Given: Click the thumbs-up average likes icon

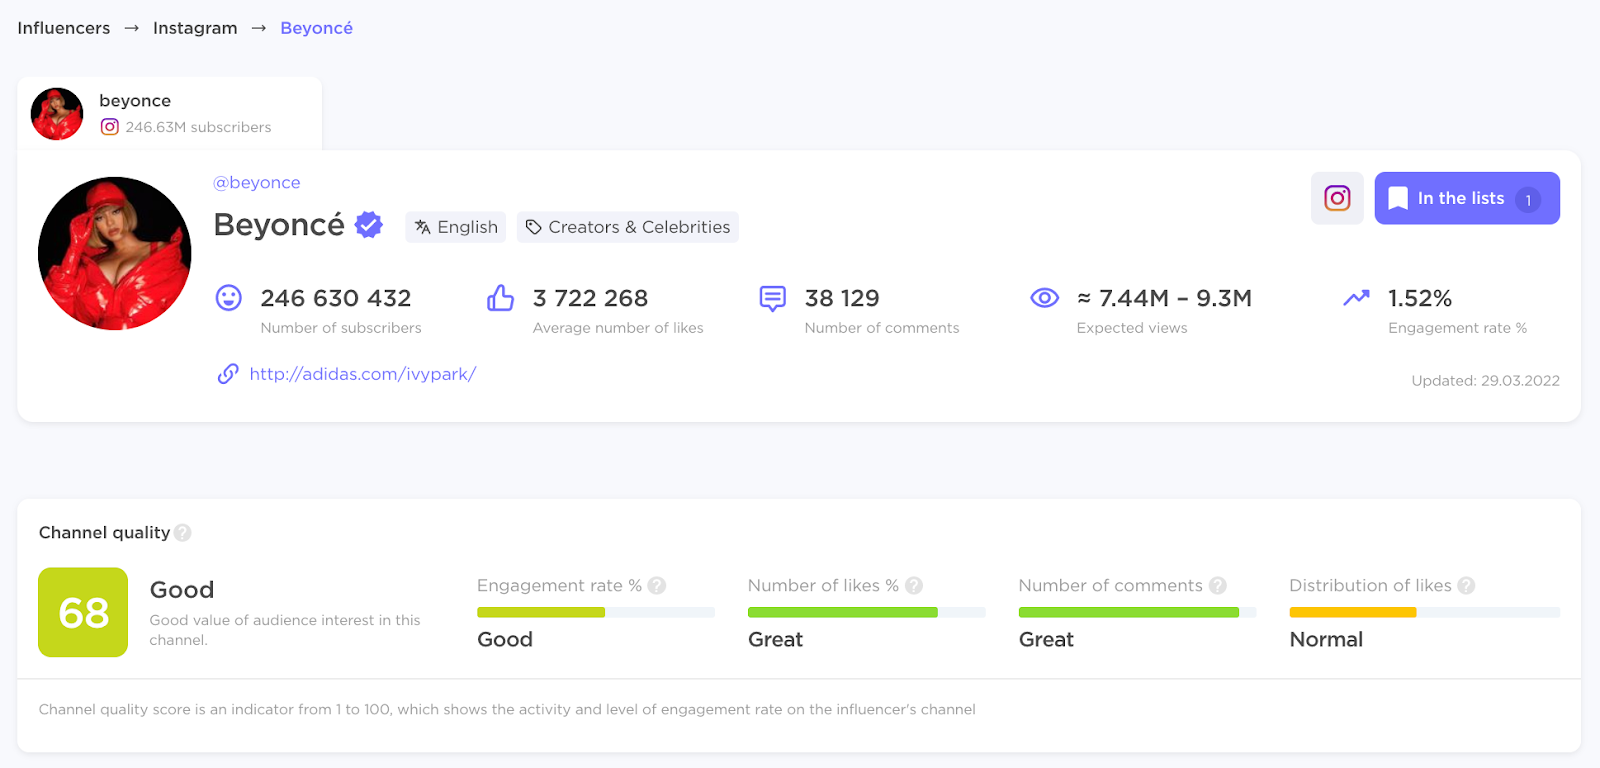Looking at the screenshot, I should click(x=500, y=298).
